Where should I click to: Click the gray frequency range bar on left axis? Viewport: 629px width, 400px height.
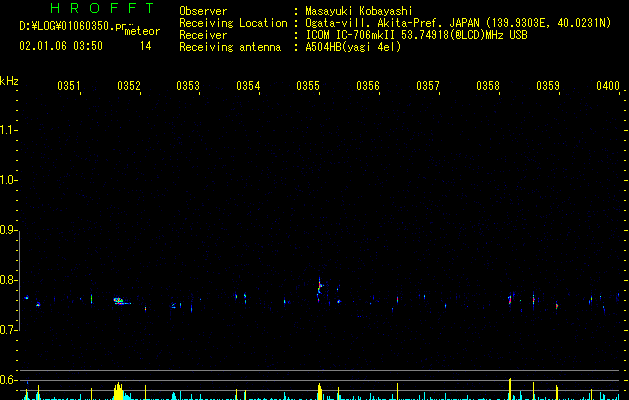19,280
